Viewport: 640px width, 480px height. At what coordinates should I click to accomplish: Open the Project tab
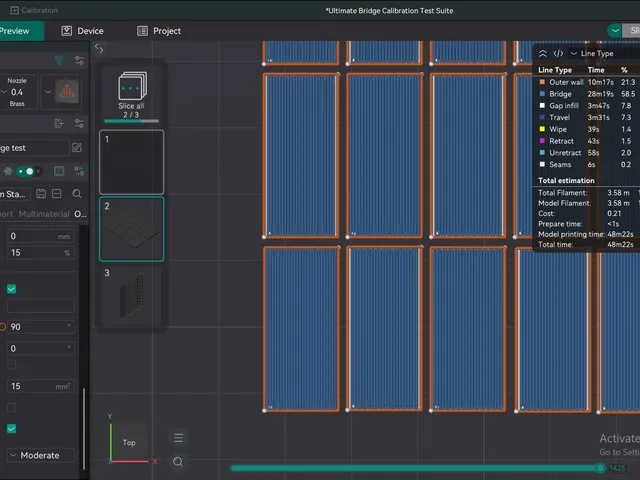(x=159, y=31)
